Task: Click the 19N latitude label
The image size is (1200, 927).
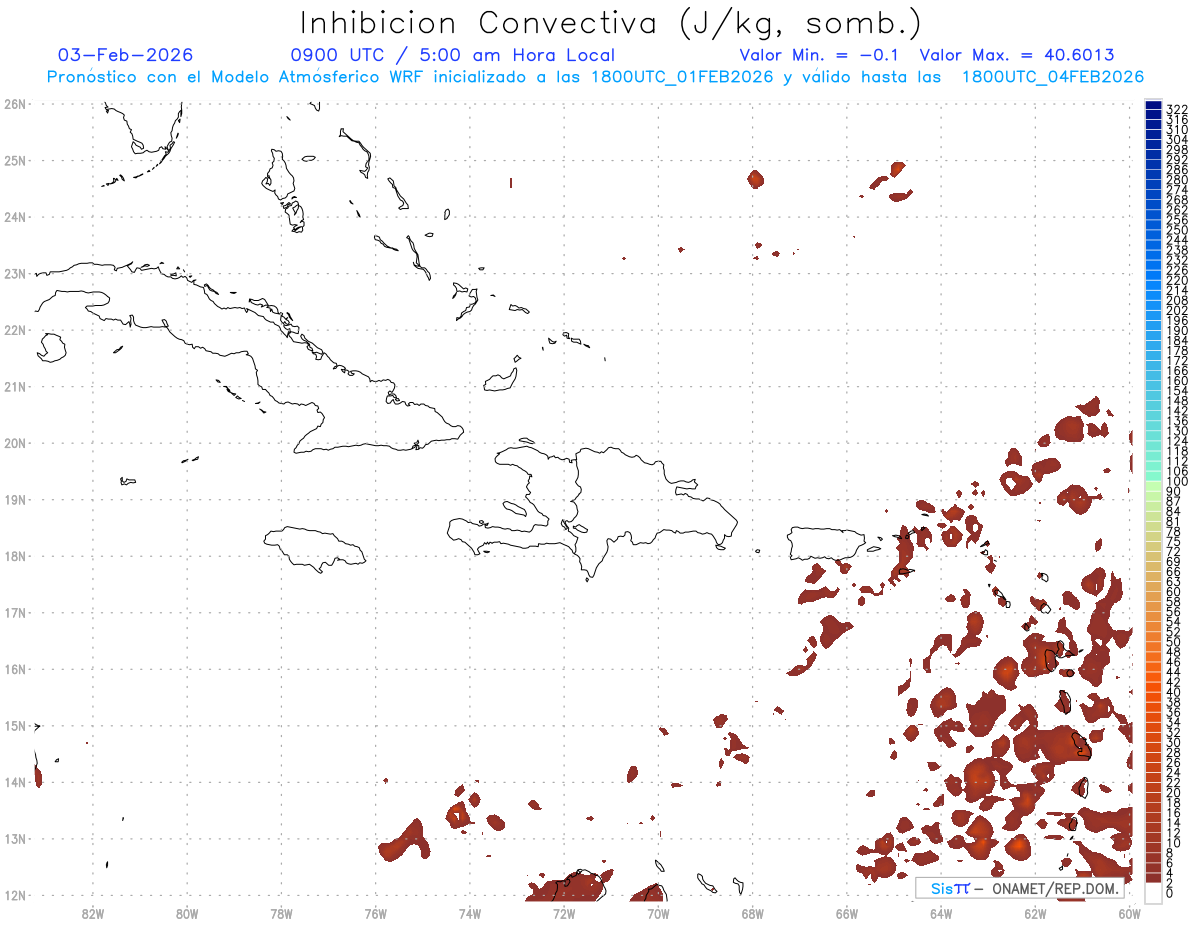Action: click(x=15, y=499)
